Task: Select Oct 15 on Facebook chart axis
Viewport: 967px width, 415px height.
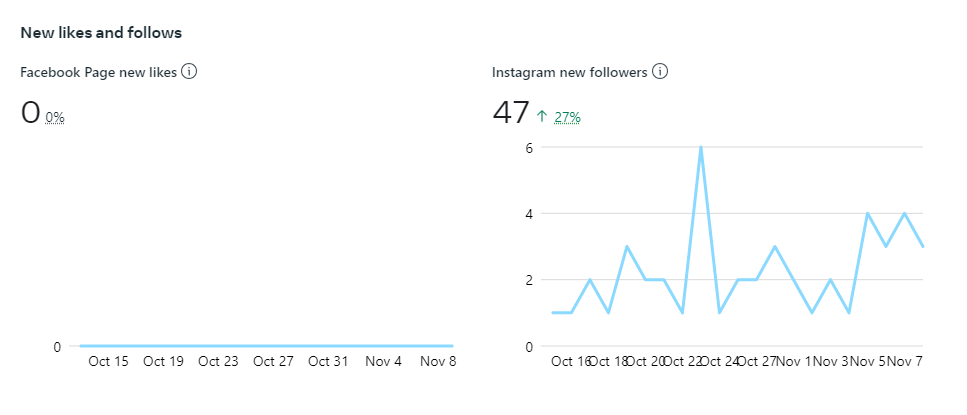Action: tap(108, 361)
